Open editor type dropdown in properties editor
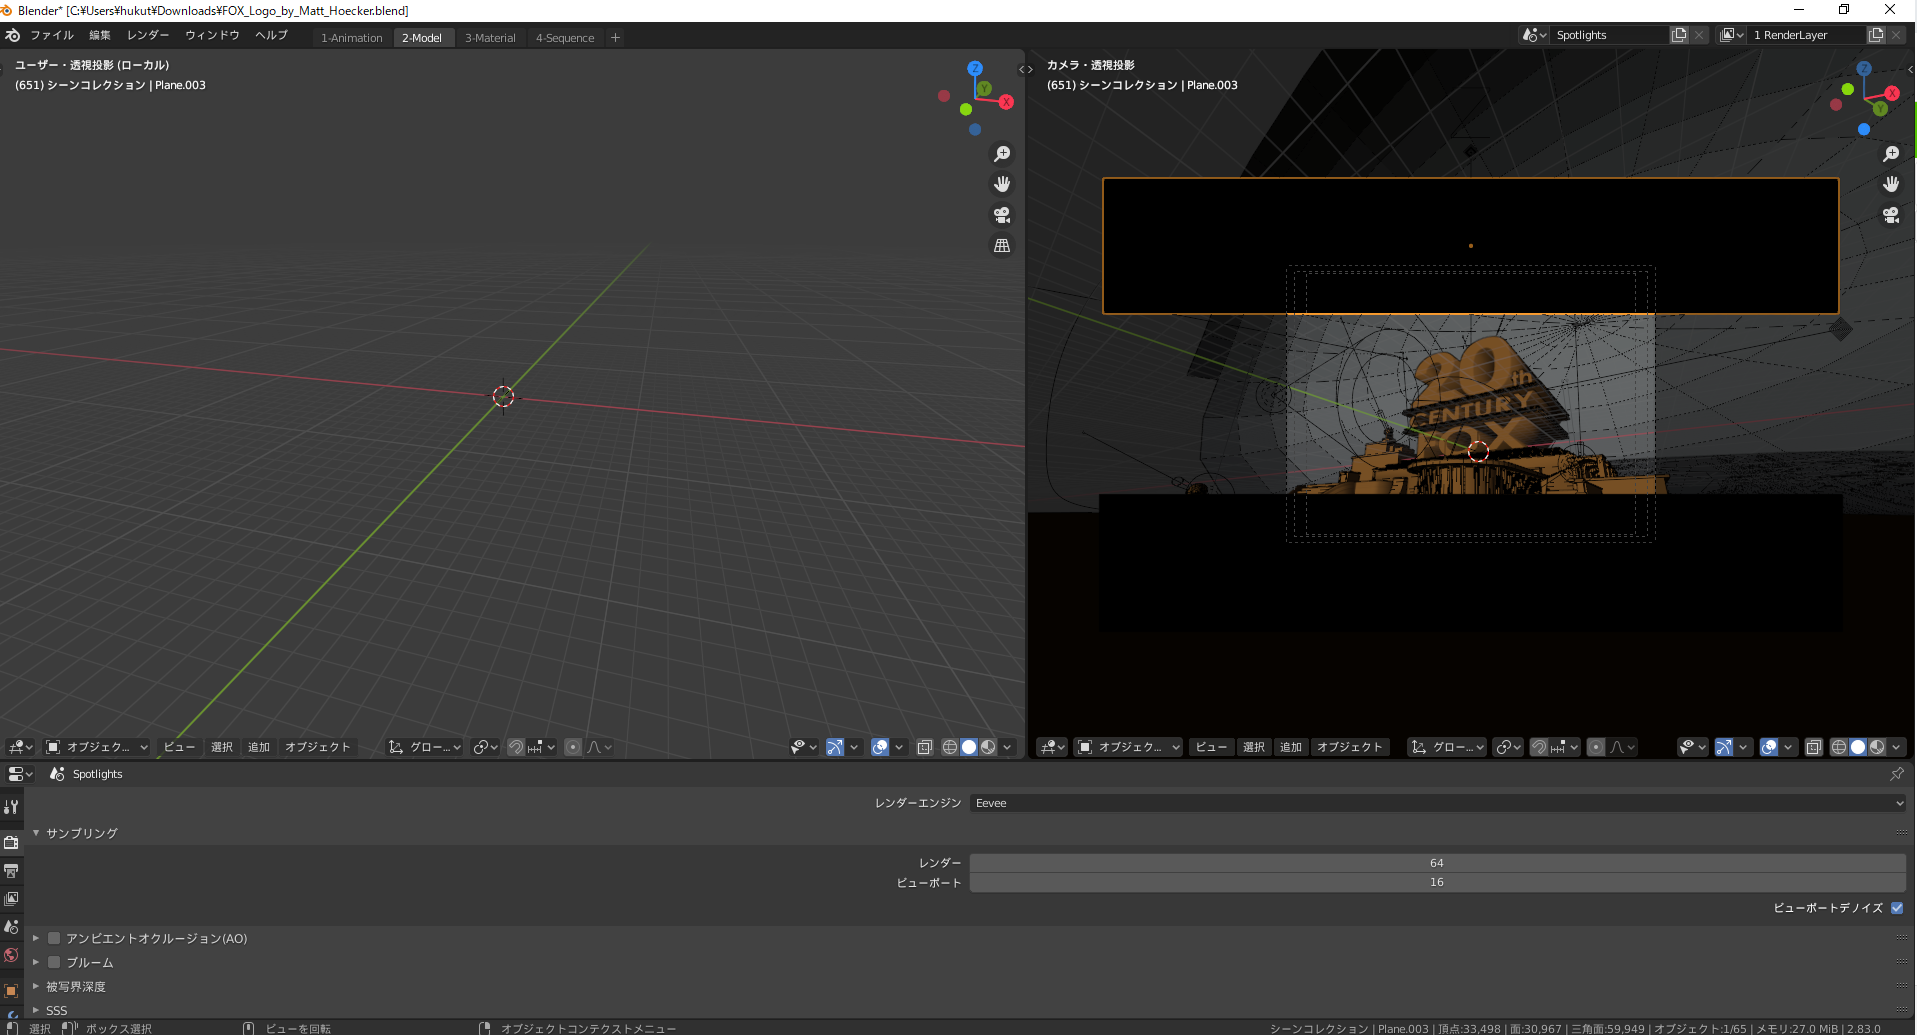The width and height of the screenshot is (1917, 1035). point(20,774)
